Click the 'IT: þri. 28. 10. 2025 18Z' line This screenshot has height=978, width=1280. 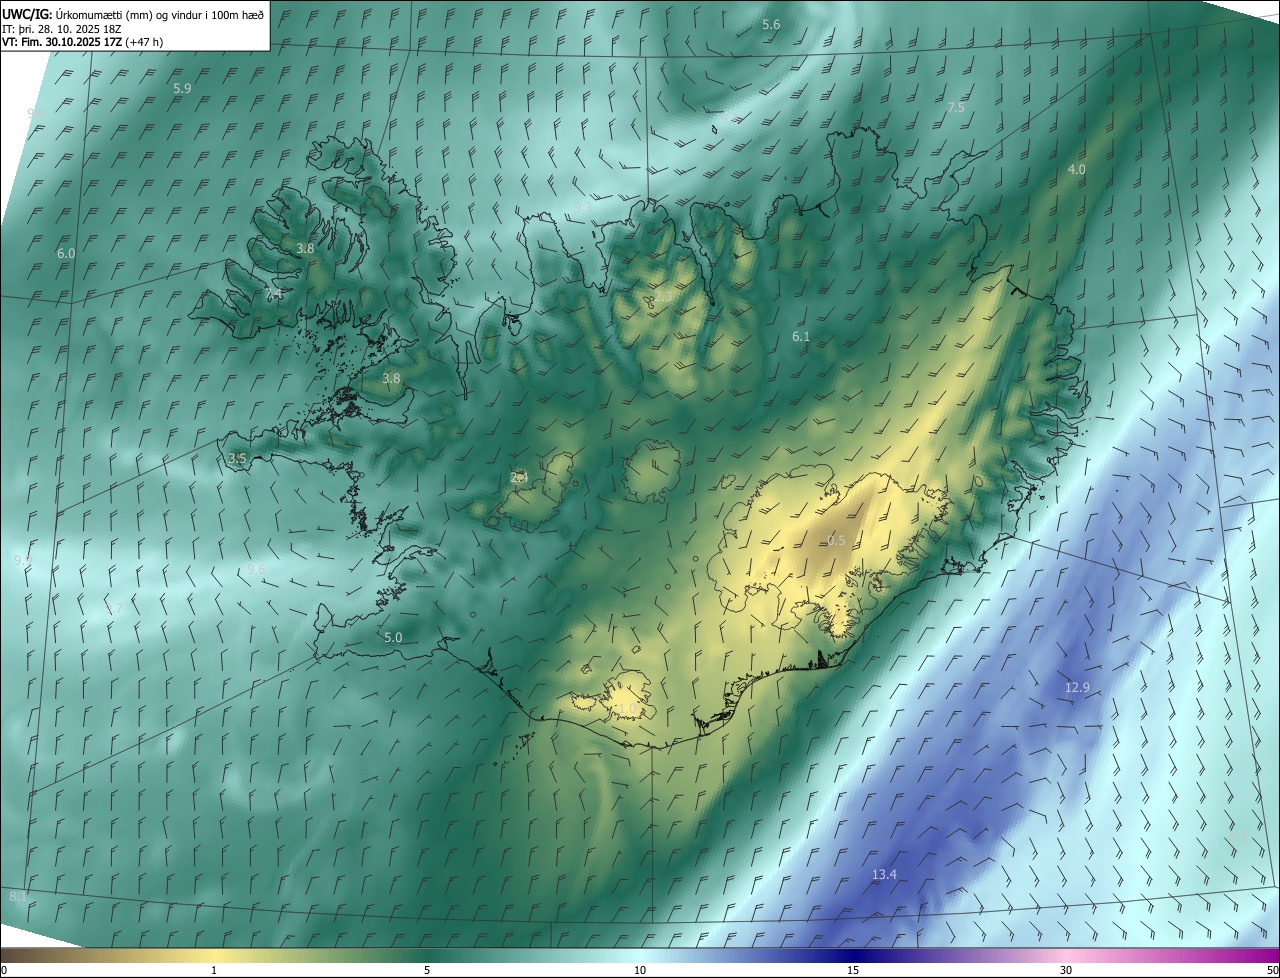(x=61, y=28)
